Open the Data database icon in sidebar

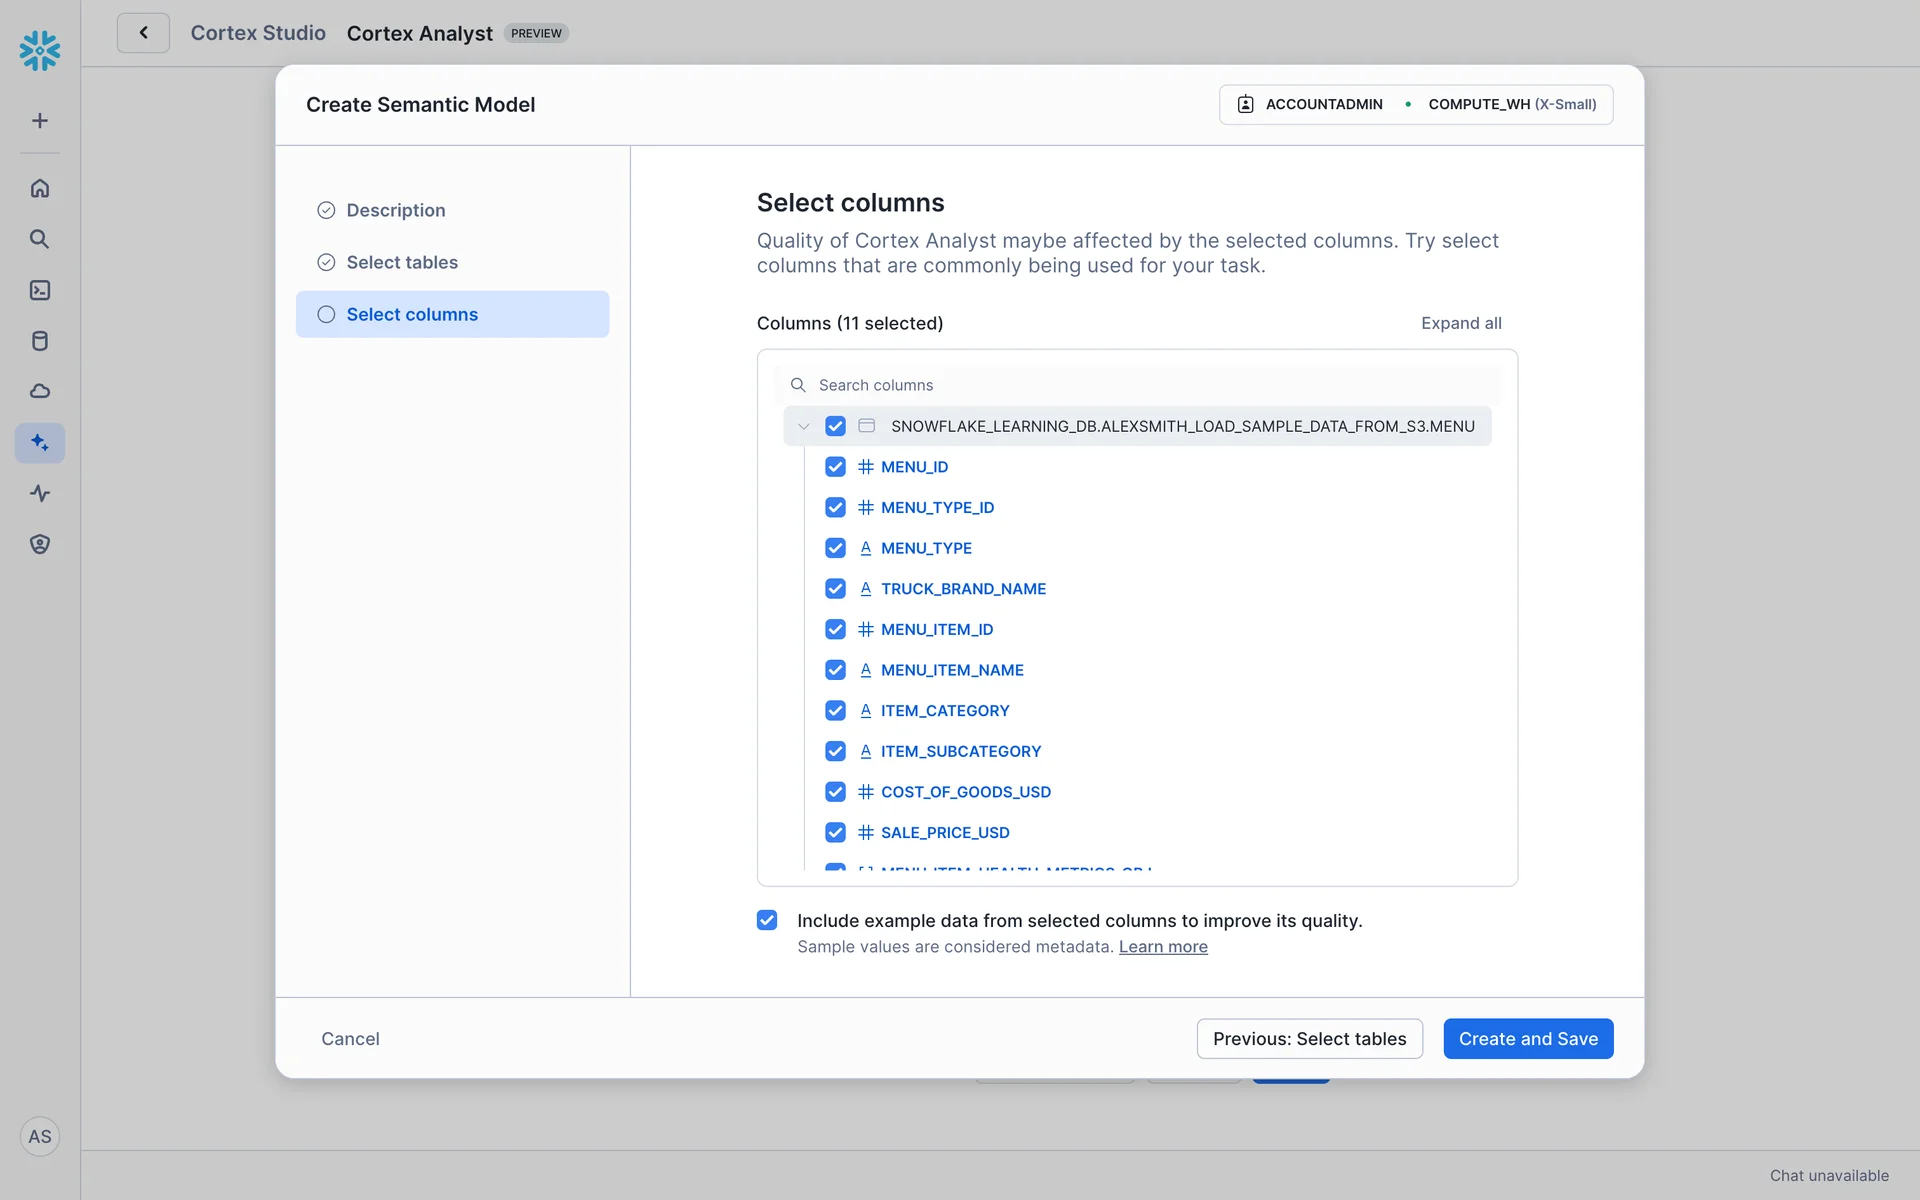[40, 341]
